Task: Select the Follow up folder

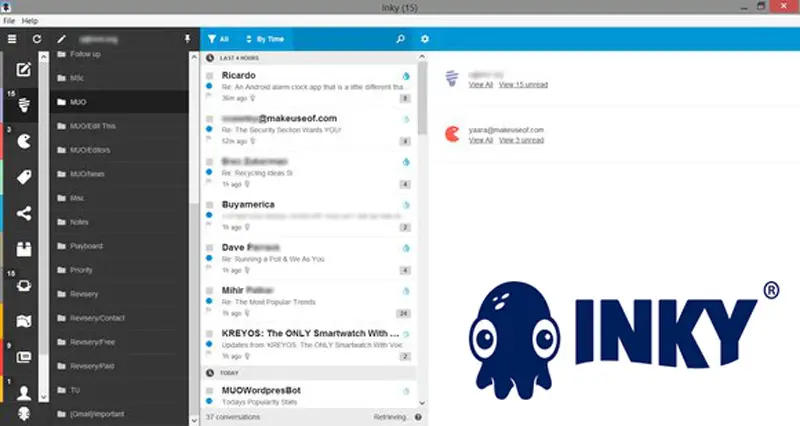Action: [119, 54]
